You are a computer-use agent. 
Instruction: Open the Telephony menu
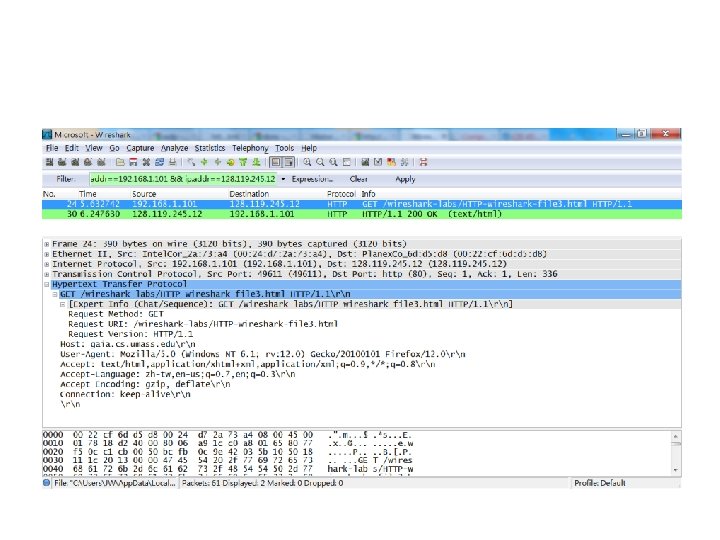click(x=250, y=148)
